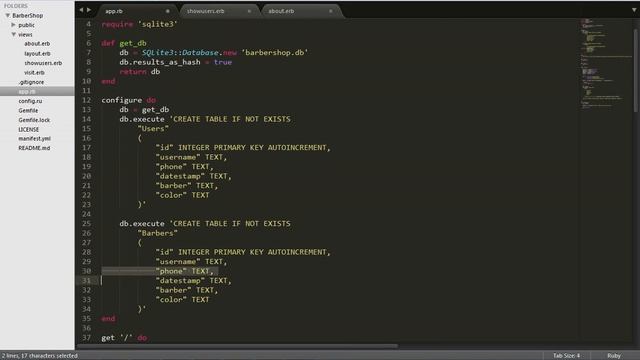The height and width of the screenshot is (360, 640).
Task: Click on 'barbershop.db' string
Action: click(275, 53)
